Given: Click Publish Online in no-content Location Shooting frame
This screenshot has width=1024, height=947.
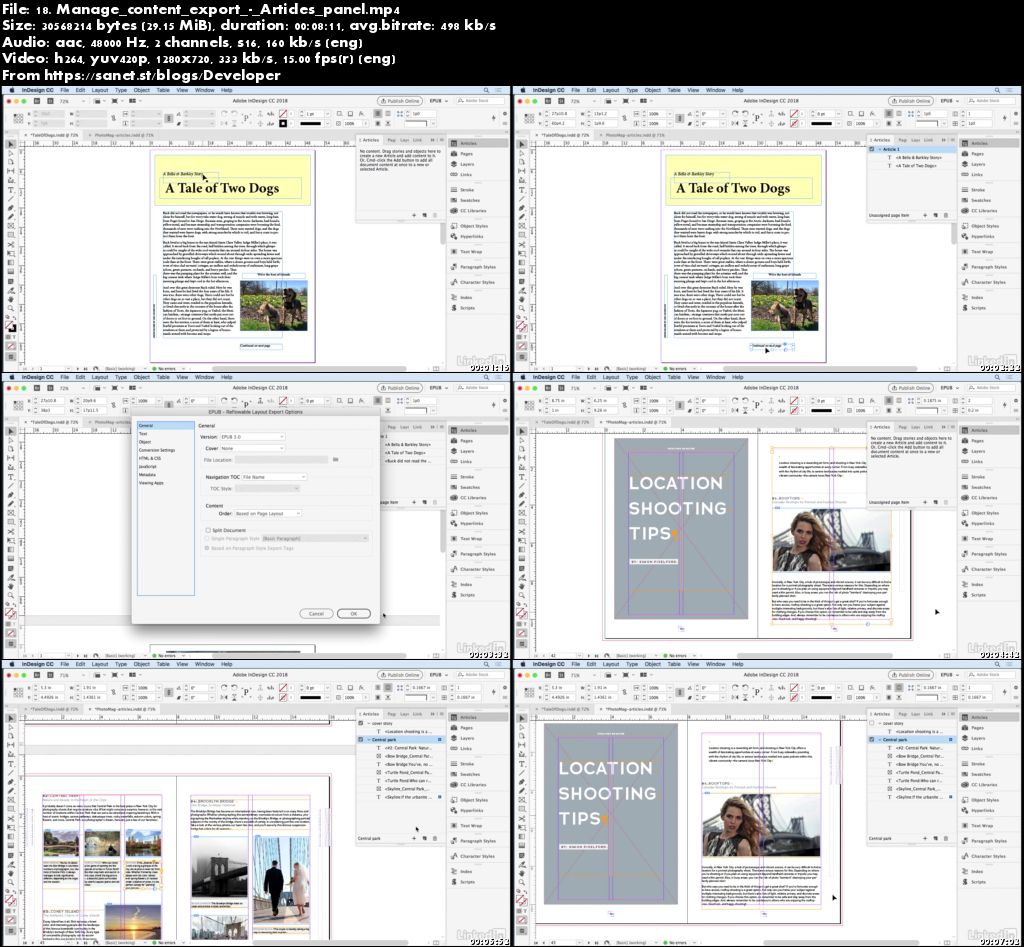Looking at the screenshot, I should click(911, 388).
